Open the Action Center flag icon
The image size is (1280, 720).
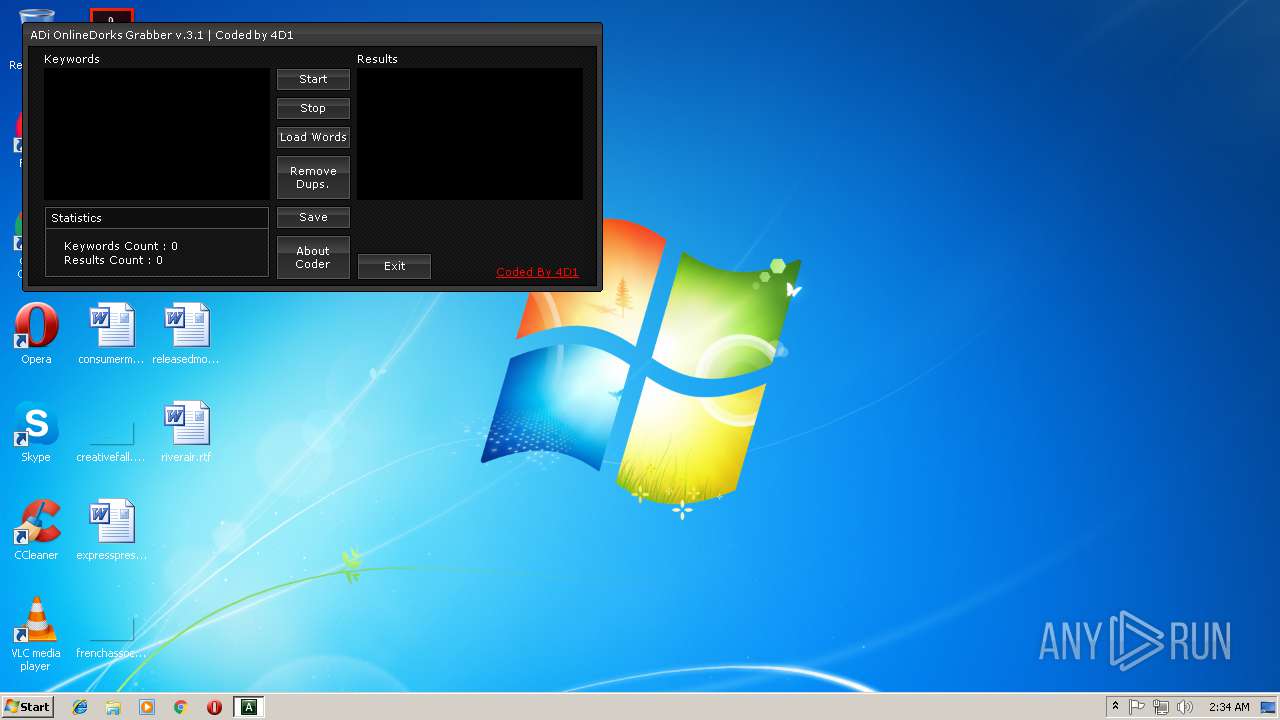pos(1137,707)
